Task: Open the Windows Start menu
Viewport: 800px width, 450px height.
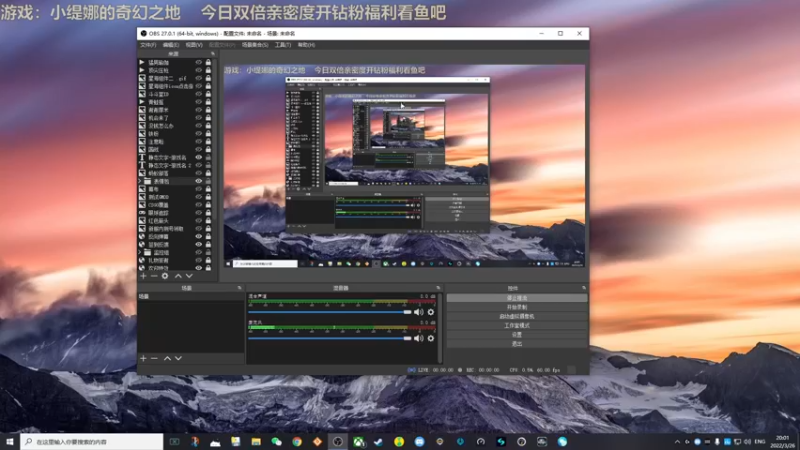Action: [10, 441]
